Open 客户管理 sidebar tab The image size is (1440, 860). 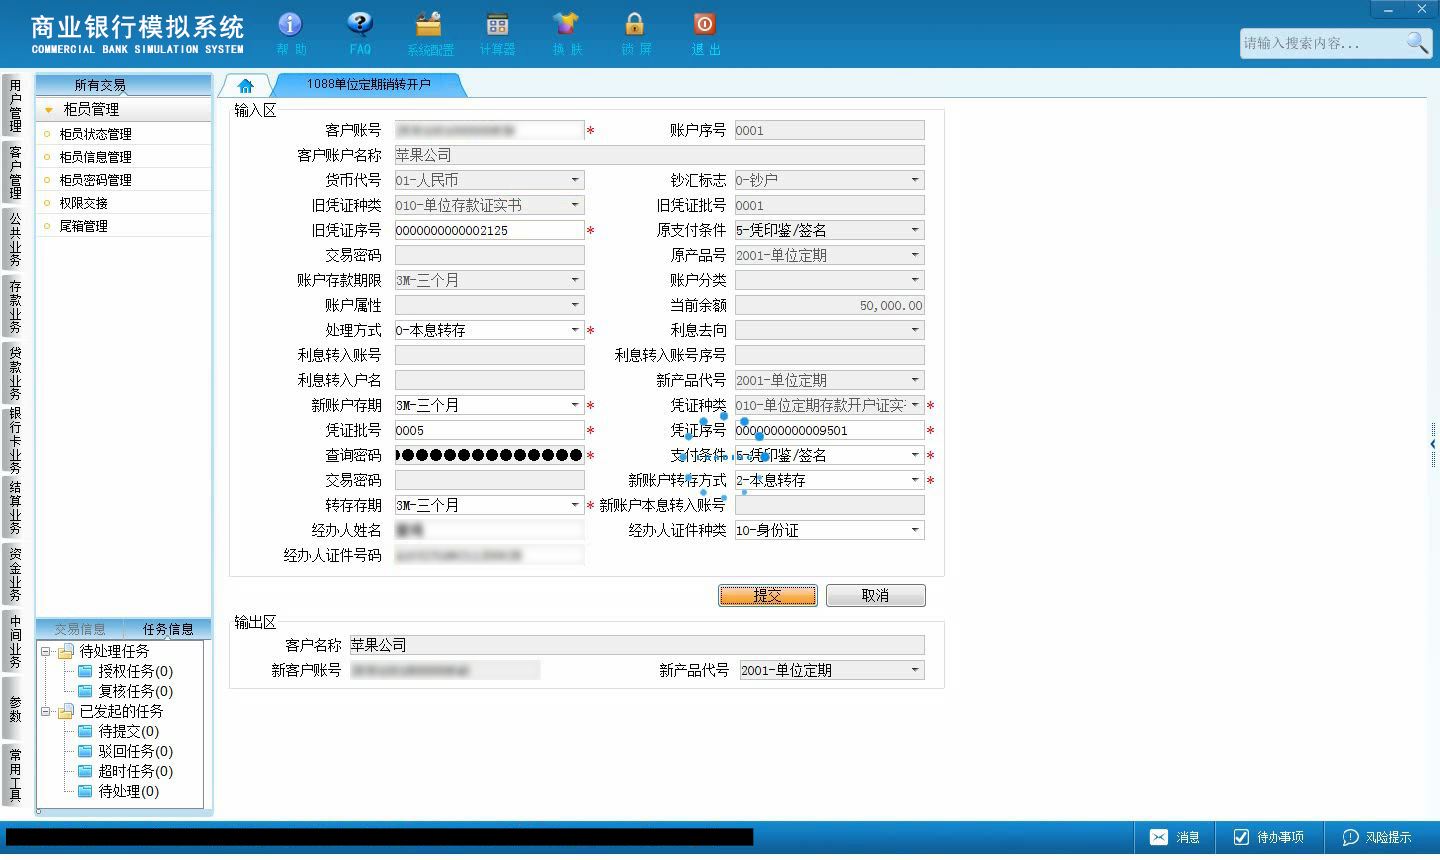[14, 172]
